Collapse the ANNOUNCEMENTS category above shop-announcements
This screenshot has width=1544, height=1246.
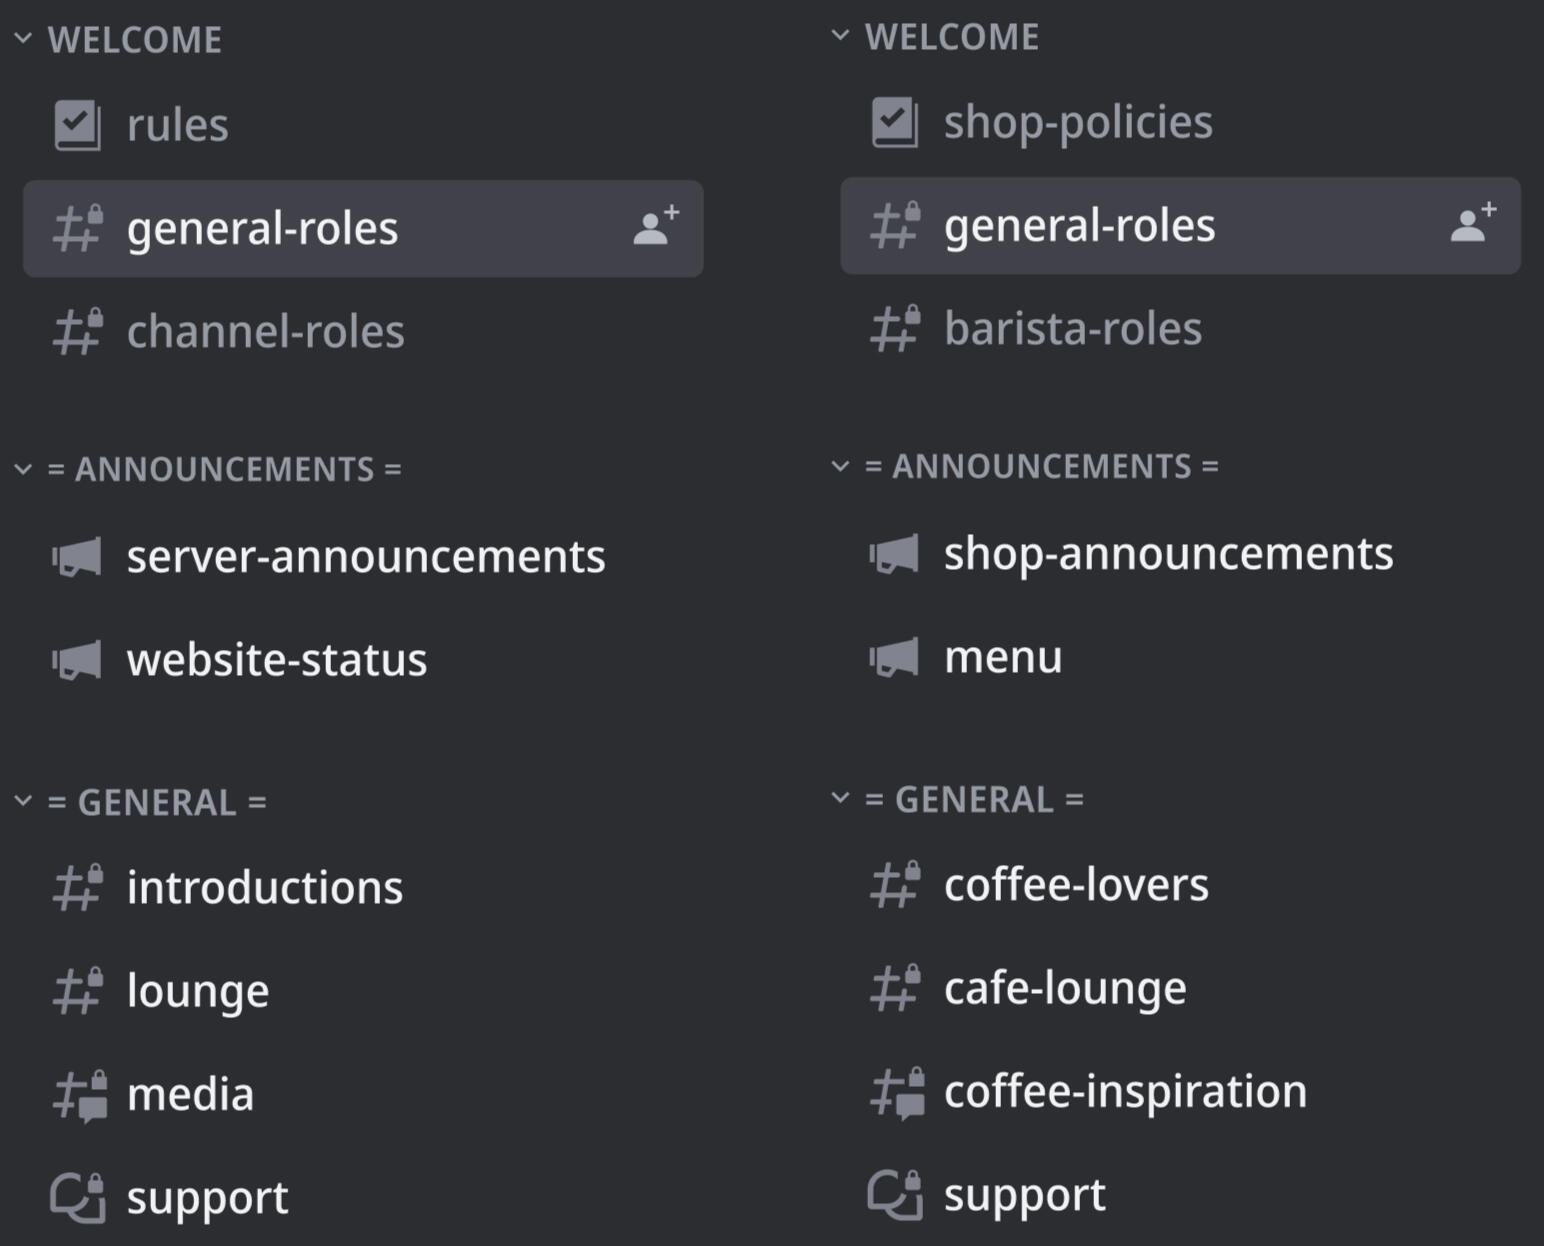(841, 466)
